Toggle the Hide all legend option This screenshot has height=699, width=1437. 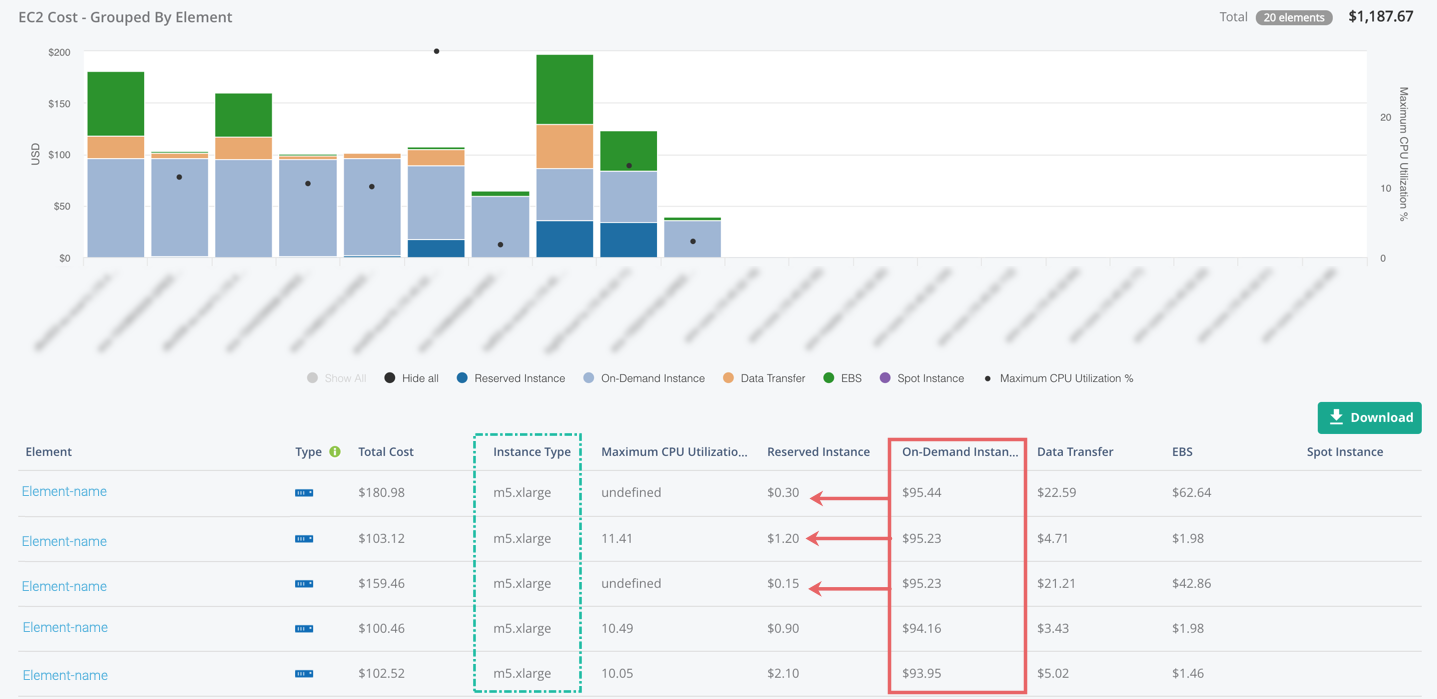(411, 378)
